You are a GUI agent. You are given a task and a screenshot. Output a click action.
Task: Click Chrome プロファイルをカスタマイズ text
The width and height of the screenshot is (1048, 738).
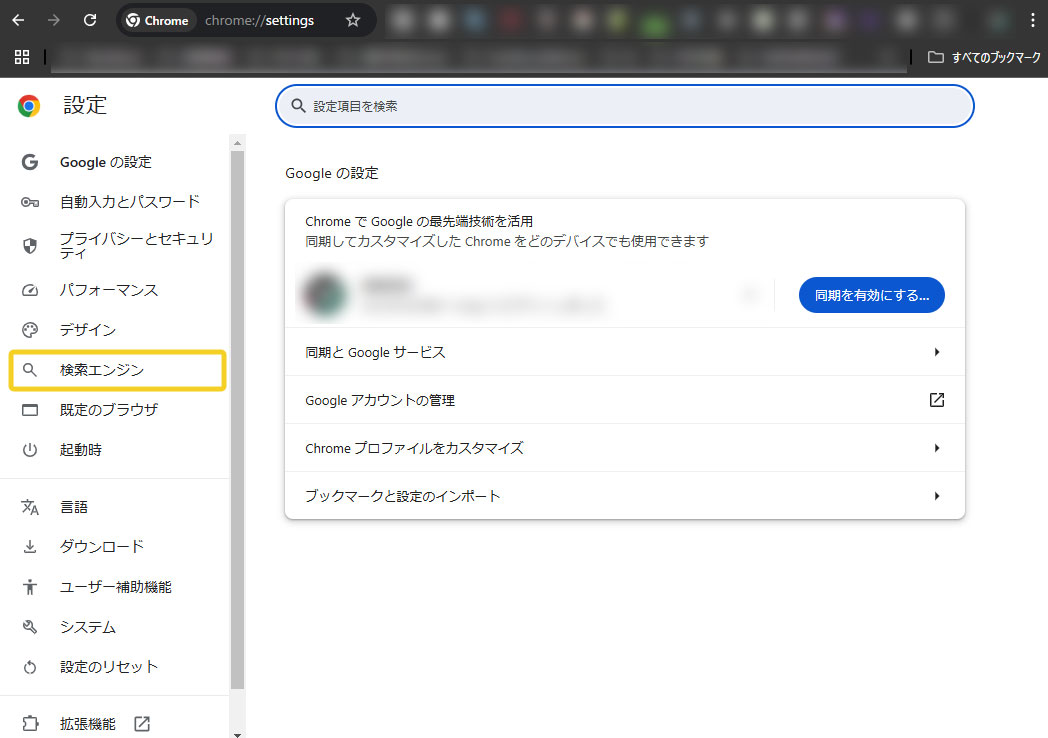(414, 449)
